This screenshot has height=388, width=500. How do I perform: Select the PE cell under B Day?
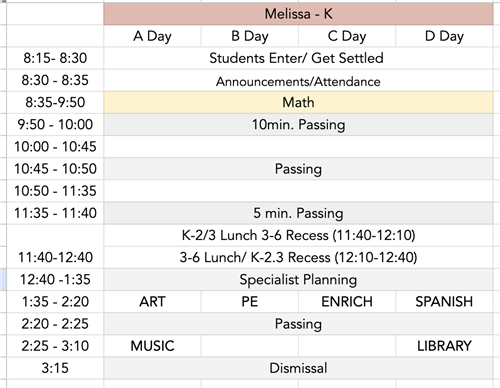pos(250,302)
